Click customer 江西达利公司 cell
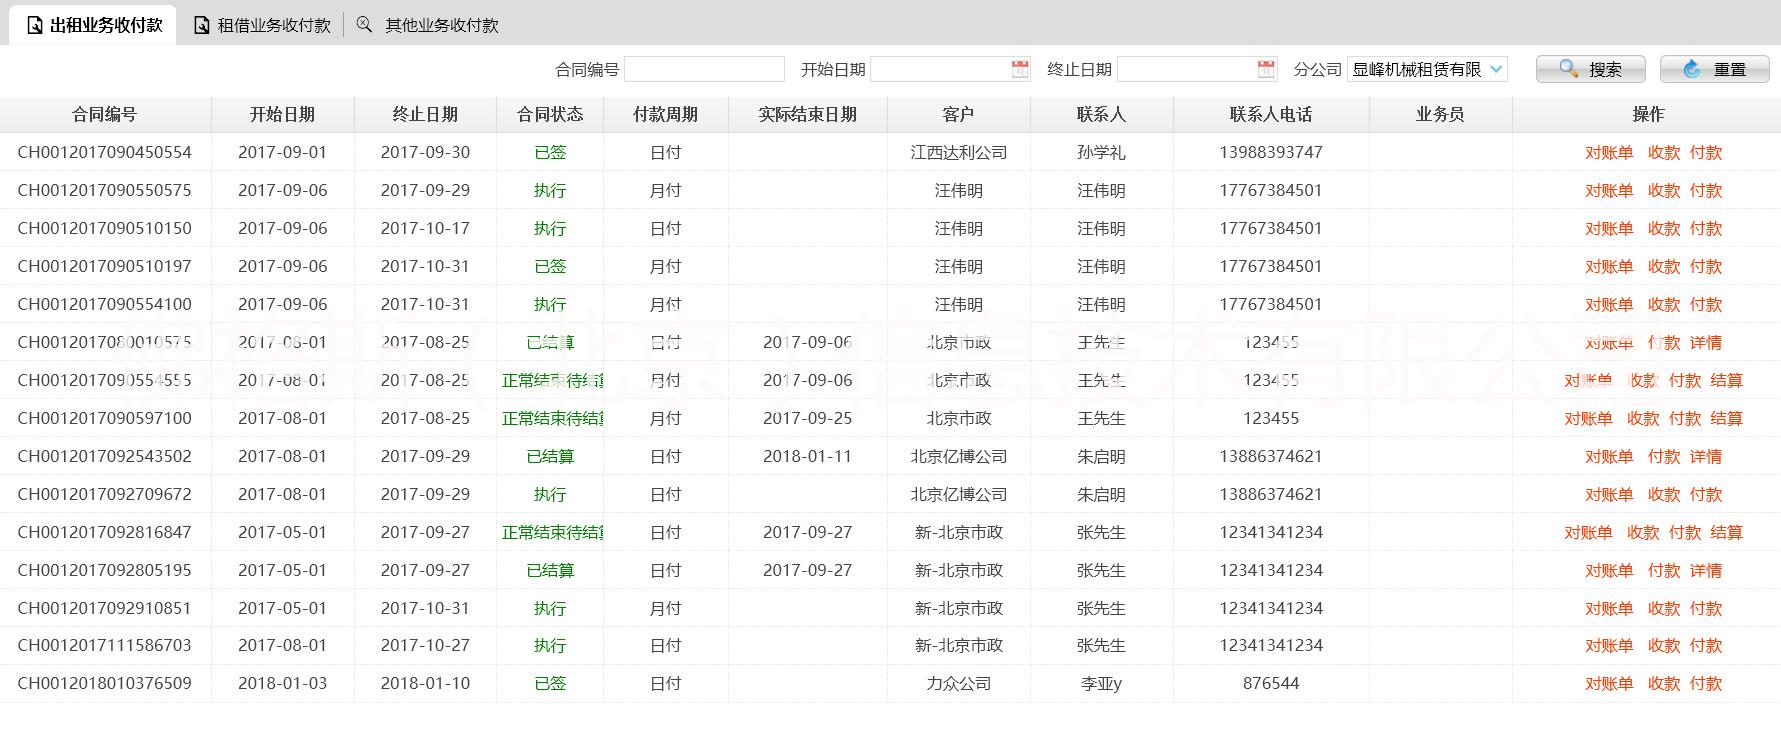The width and height of the screenshot is (1781, 739). pyautogui.click(x=959, y=152)
